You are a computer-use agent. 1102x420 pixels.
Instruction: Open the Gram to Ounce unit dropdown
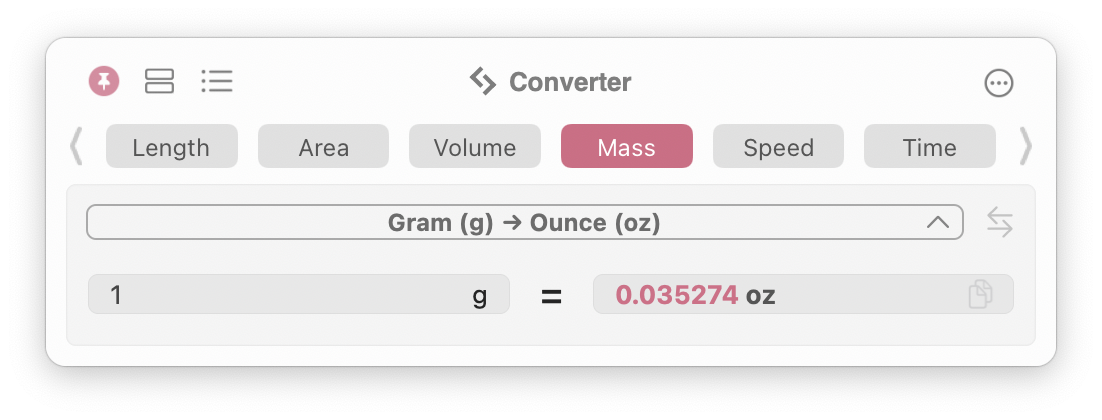pos(524,223)
